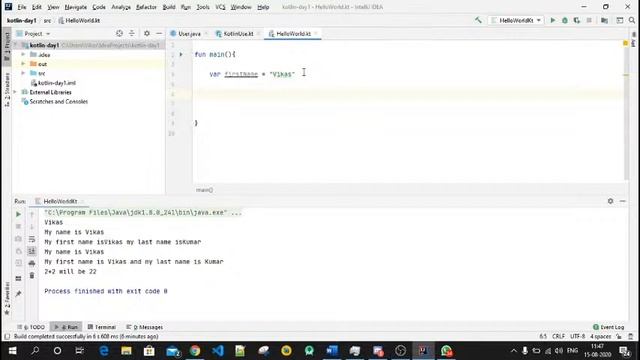Expand the out folder
The height and width of the screenshot is (360, 640).
[23, 64]
